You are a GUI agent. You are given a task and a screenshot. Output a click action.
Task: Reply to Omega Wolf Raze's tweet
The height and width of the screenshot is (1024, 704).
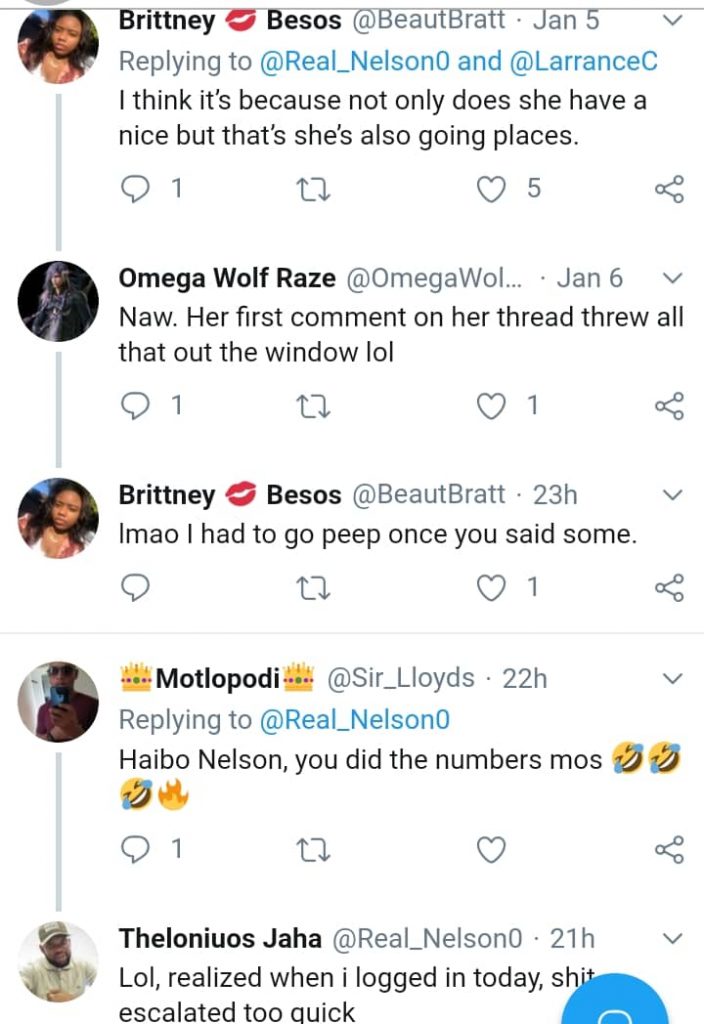click(134, 405)
